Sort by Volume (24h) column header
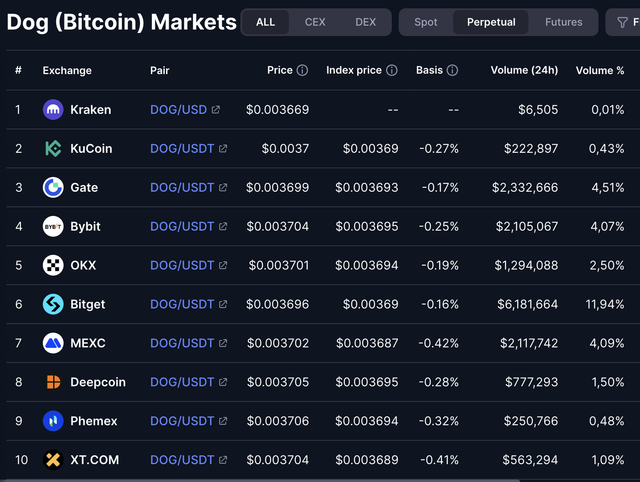 tap(524, 70)
